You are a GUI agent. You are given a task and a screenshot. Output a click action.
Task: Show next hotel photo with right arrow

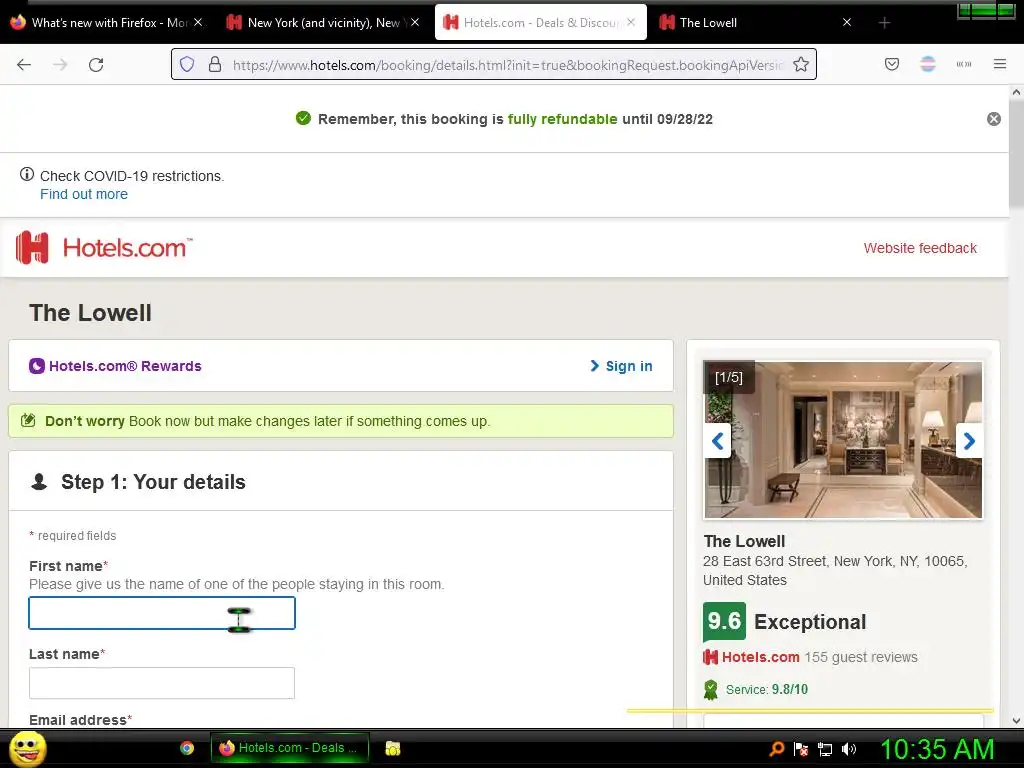pos(969,441)
